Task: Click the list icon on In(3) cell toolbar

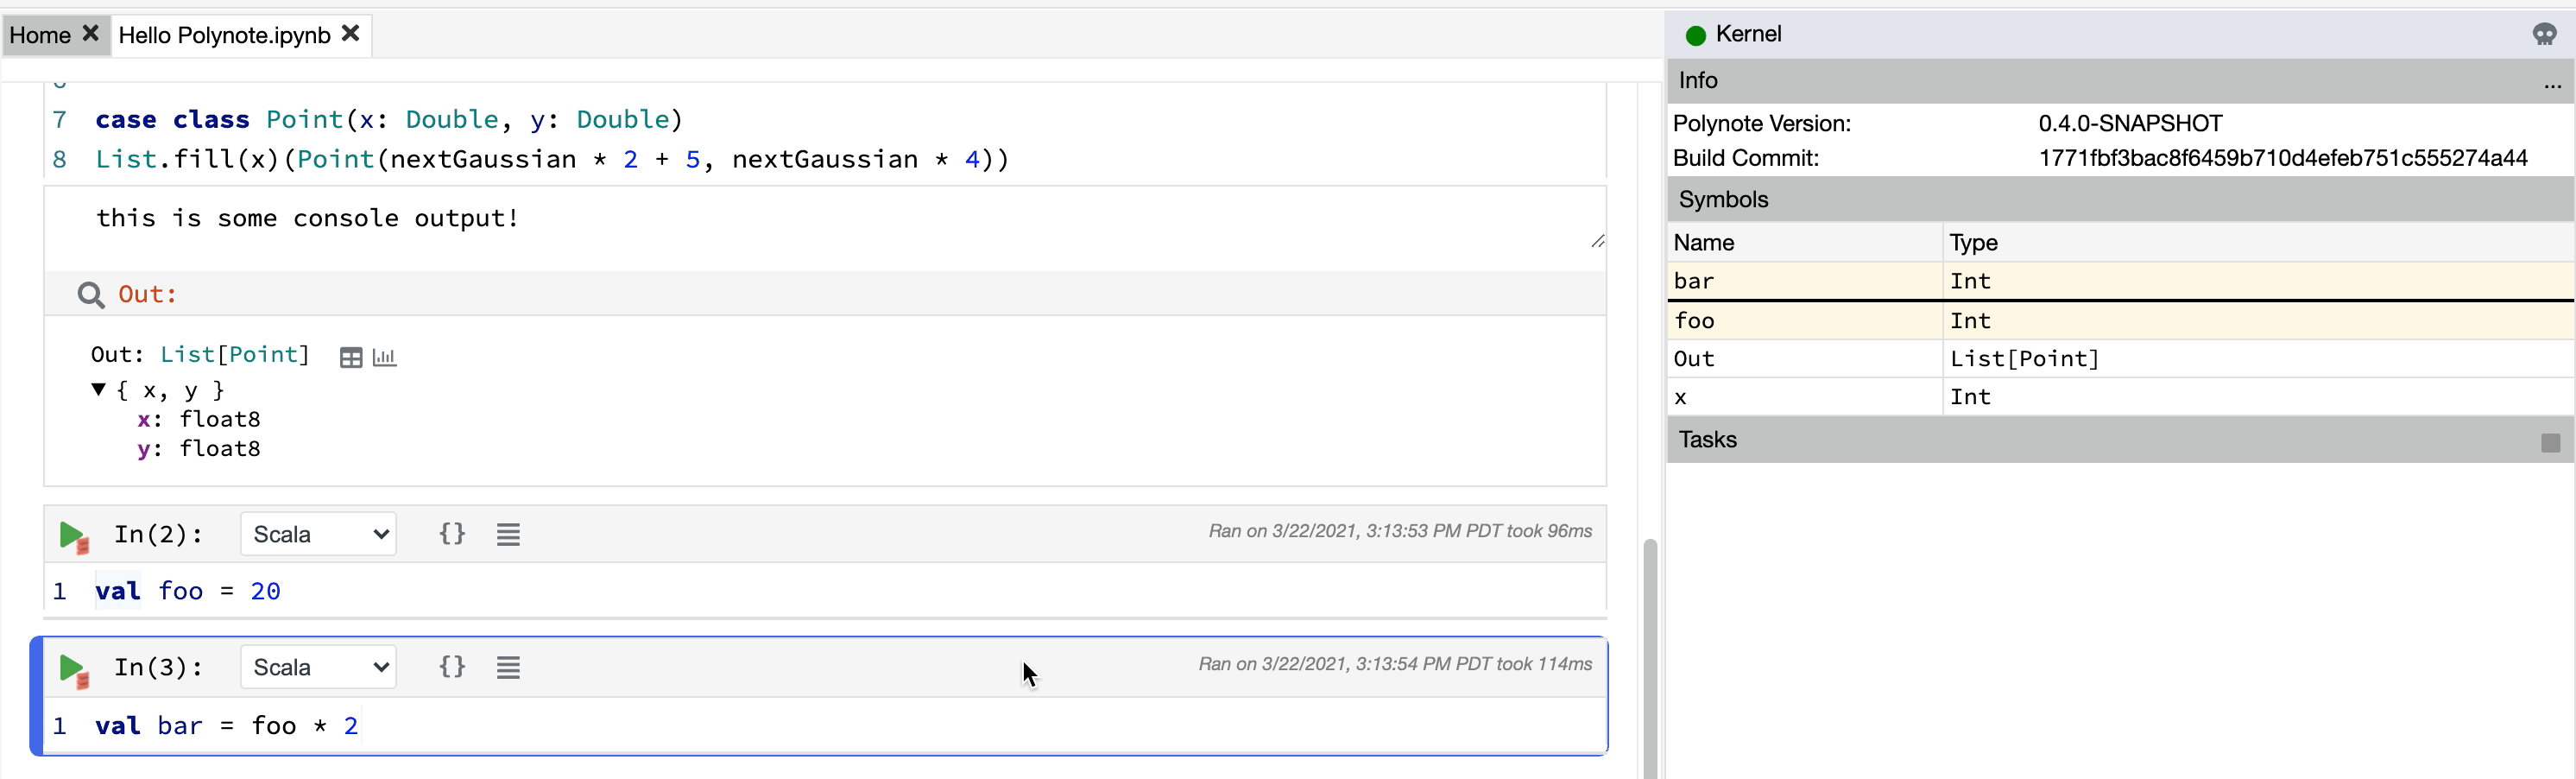Action: click(508, 667)
